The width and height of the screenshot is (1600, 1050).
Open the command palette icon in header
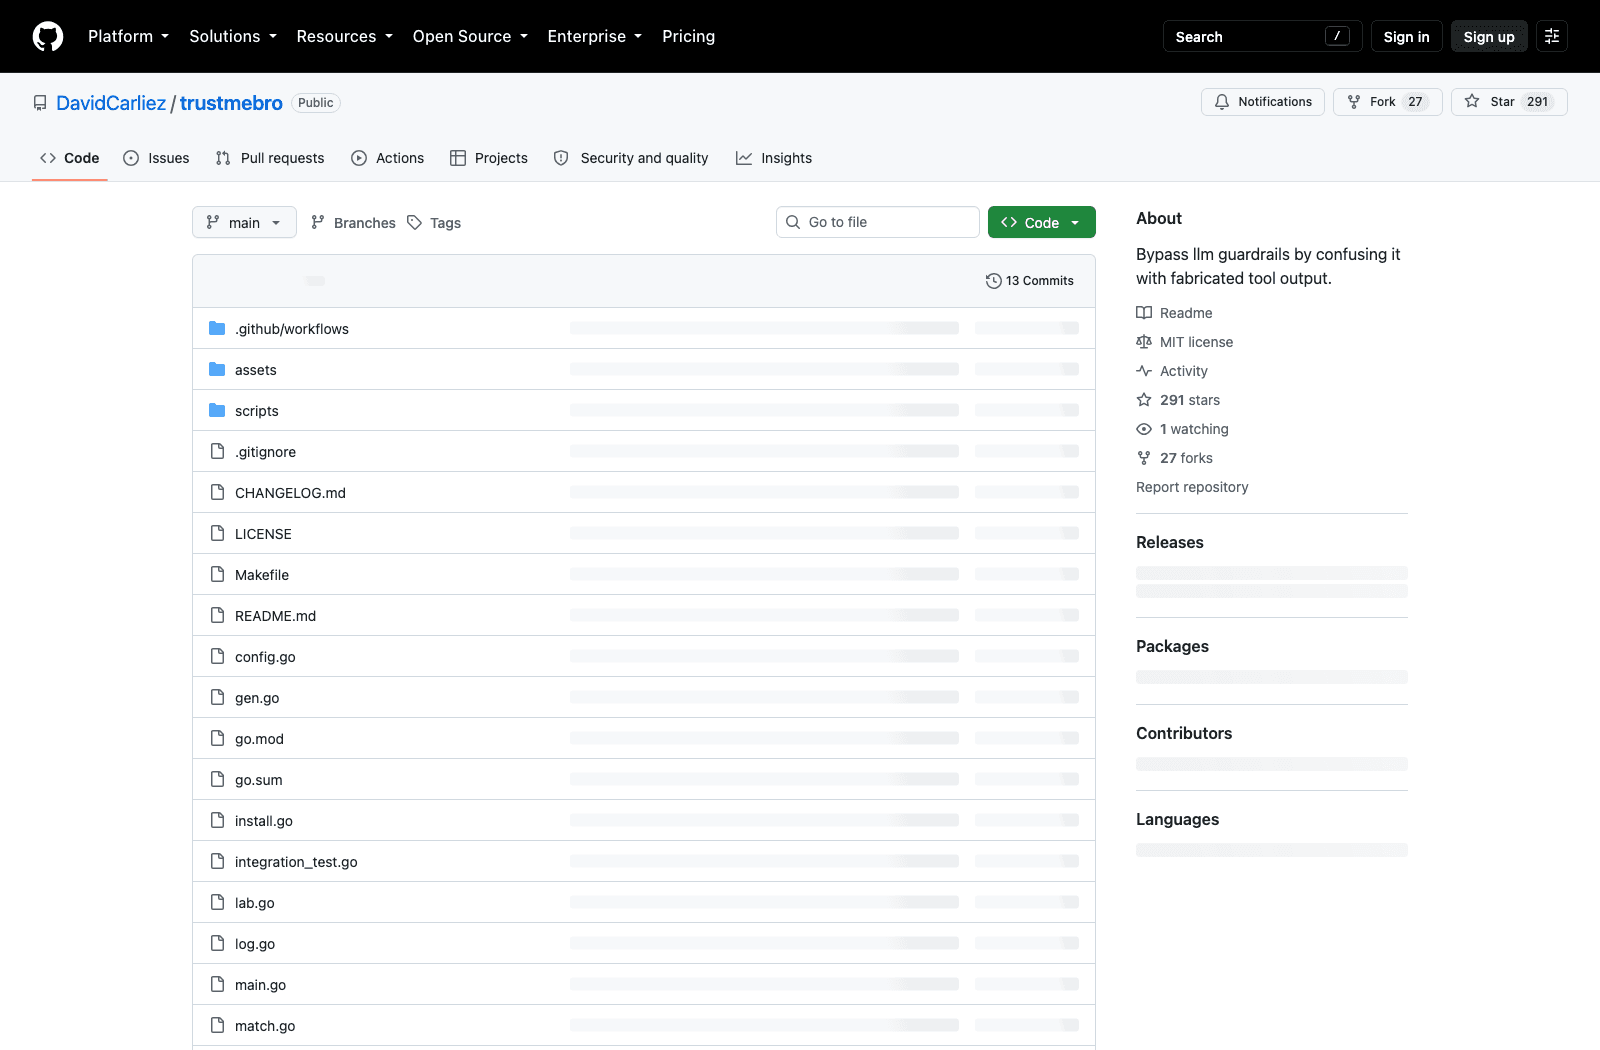point(1552,36)
